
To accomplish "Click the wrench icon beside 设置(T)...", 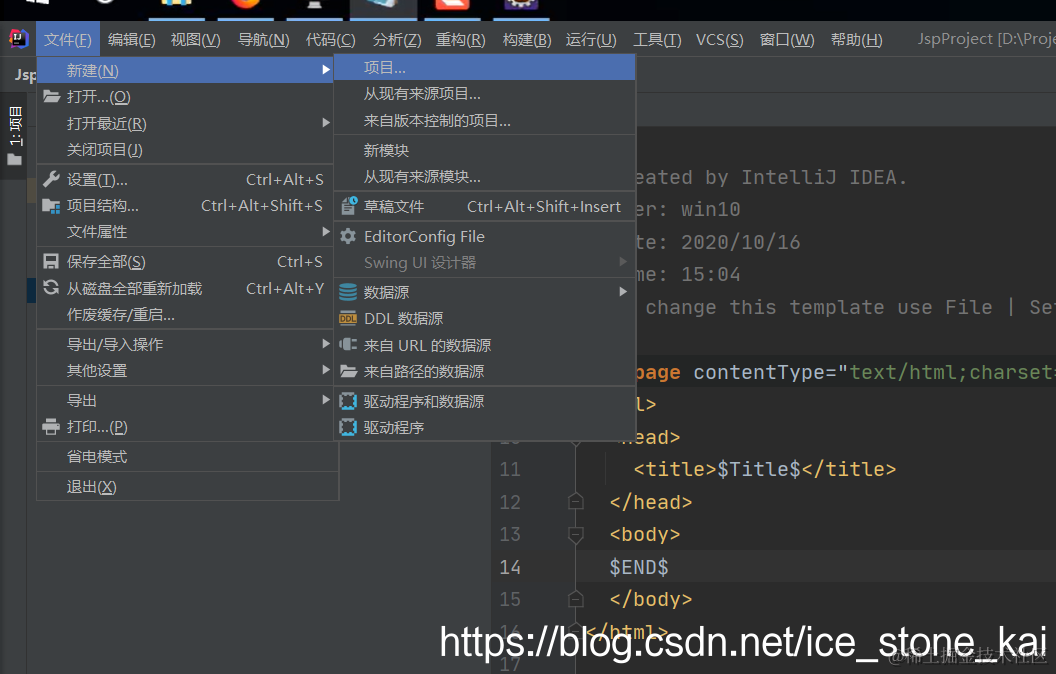I will point(51,179).
